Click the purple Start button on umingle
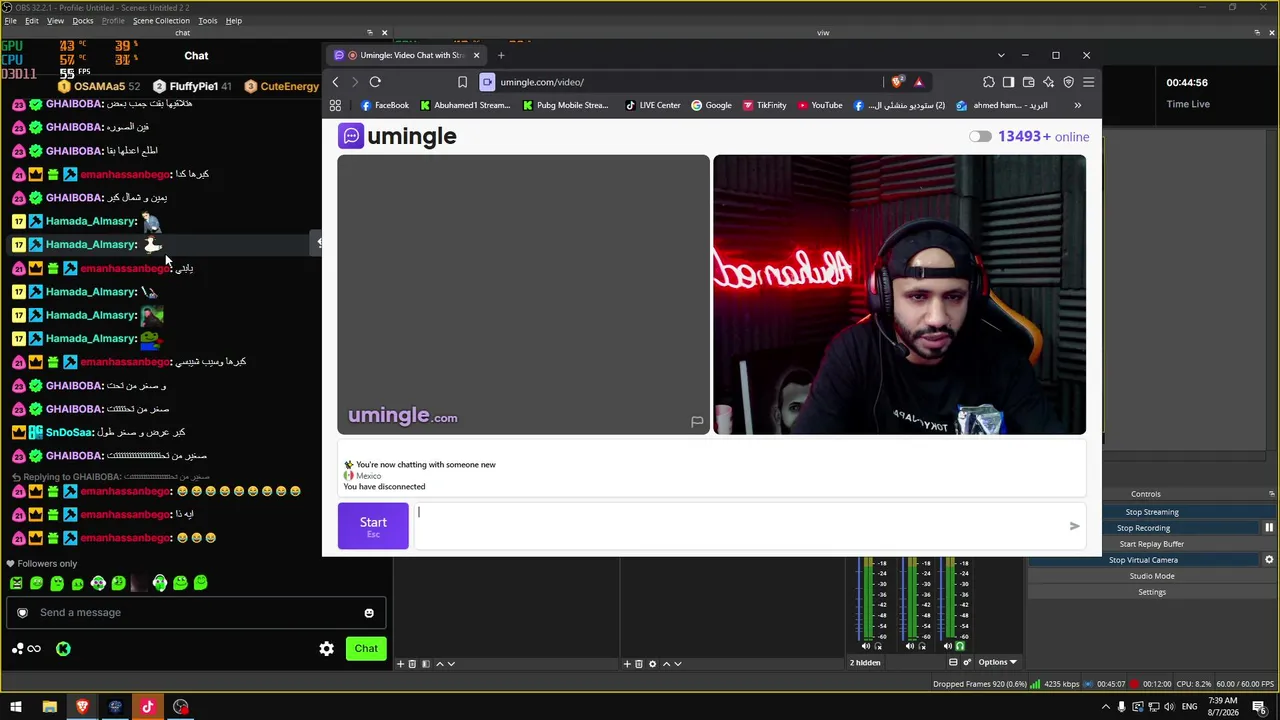This screenshot has width=1280, height=720. click(373, 526)
